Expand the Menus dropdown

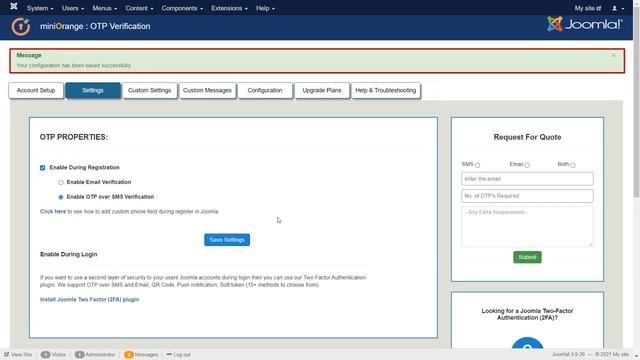104,8
